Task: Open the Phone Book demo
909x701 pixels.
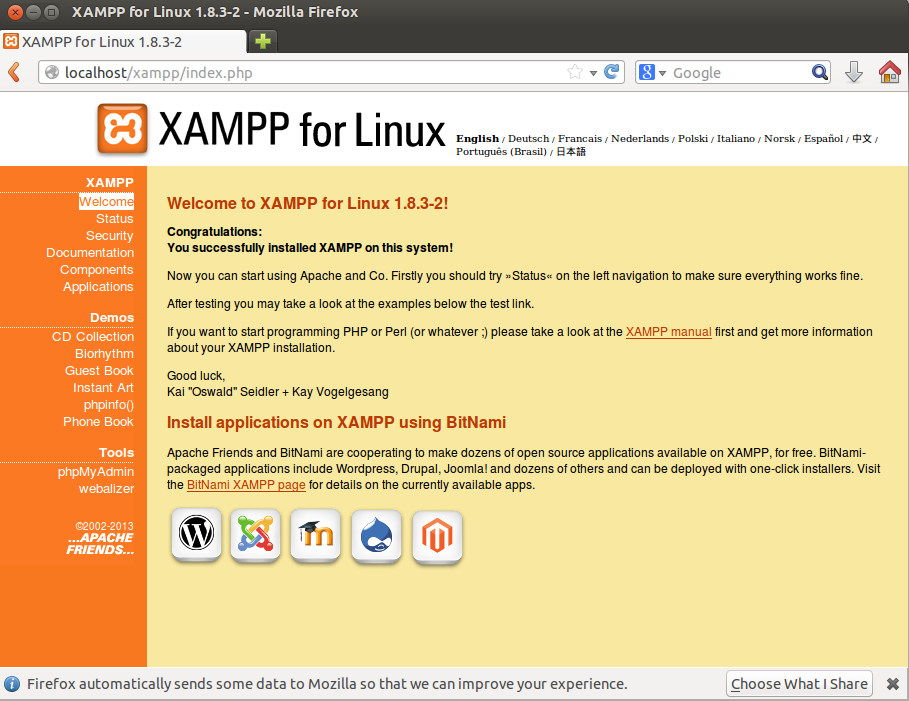Action: [99, 422]
